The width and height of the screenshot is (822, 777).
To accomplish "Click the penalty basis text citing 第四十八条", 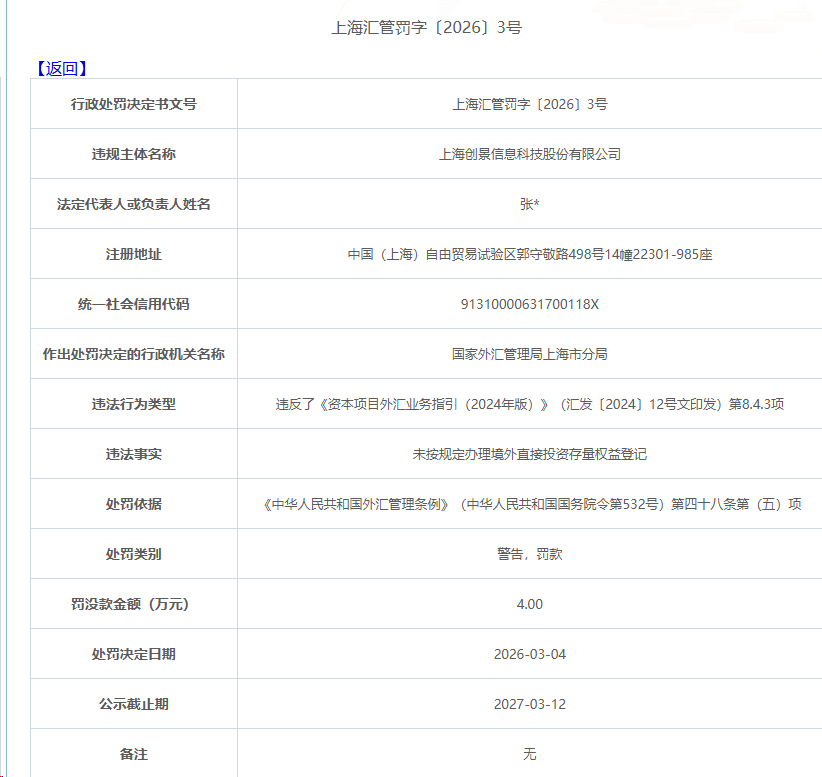I will pyautogui.click(x=529, y=504).
